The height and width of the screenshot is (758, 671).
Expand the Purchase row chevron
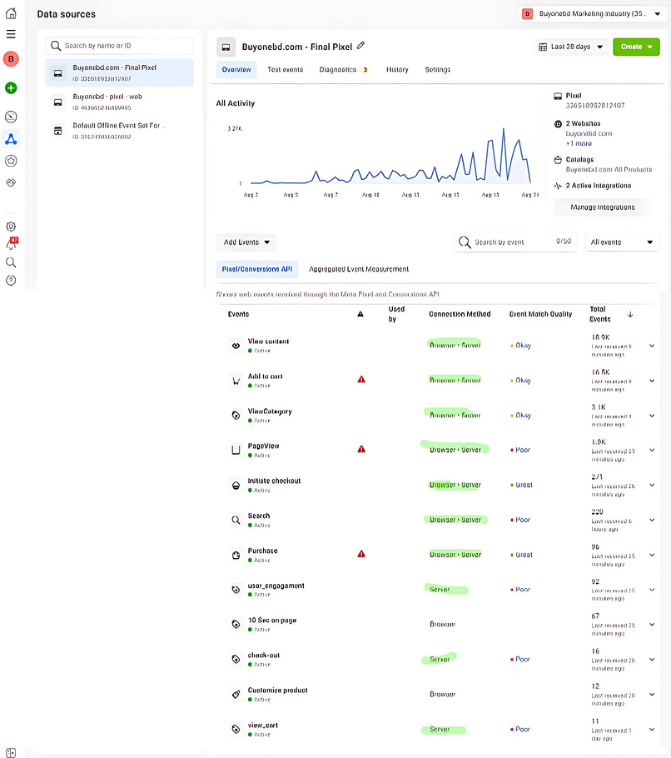point(652,555)
